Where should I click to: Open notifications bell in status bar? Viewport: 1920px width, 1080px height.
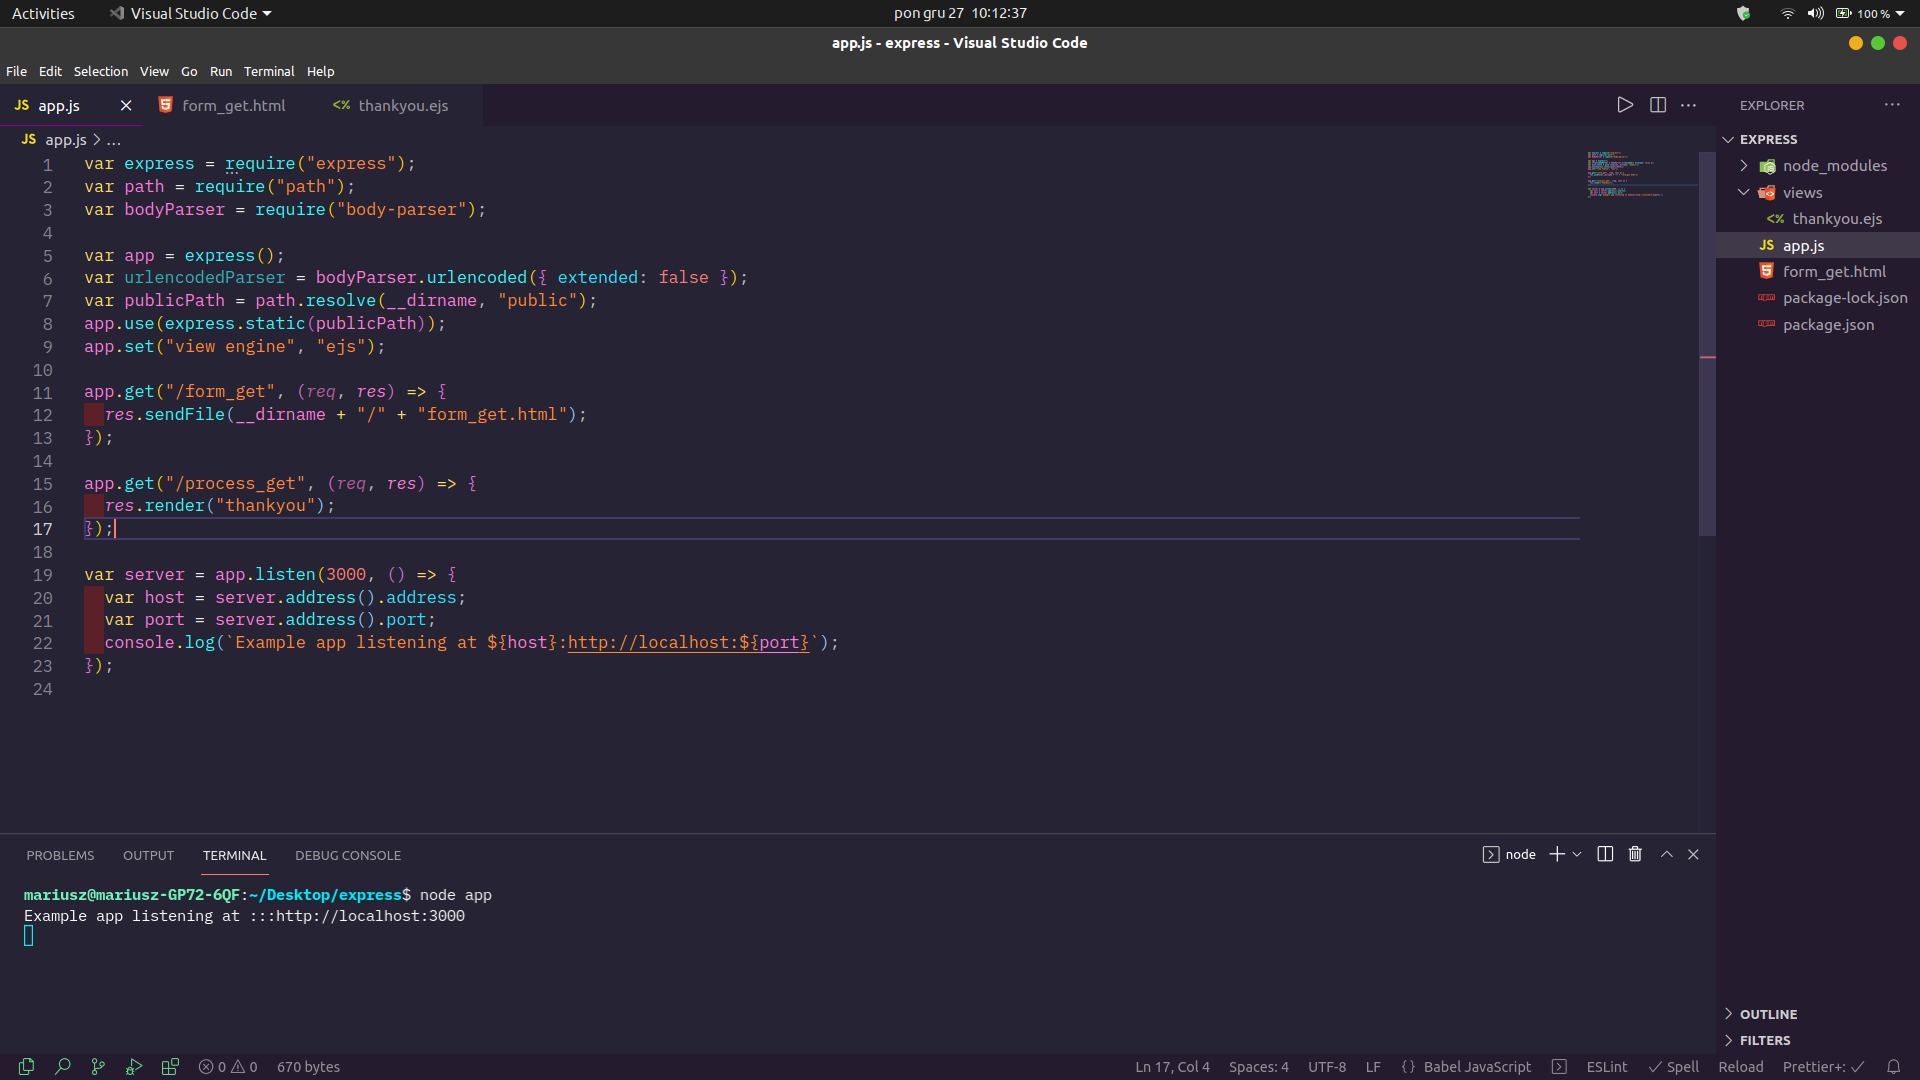click(x=1893, y=1067)
